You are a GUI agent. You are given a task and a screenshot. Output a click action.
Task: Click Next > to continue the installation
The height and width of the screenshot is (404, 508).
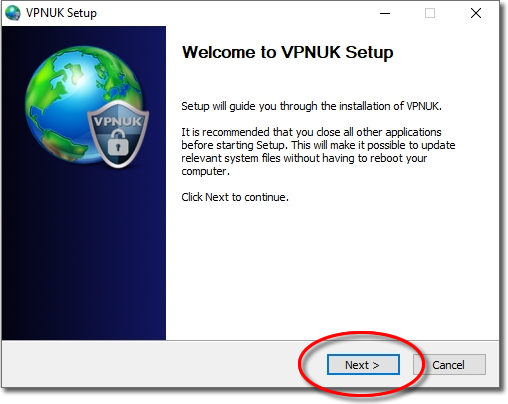pos(363,365)
